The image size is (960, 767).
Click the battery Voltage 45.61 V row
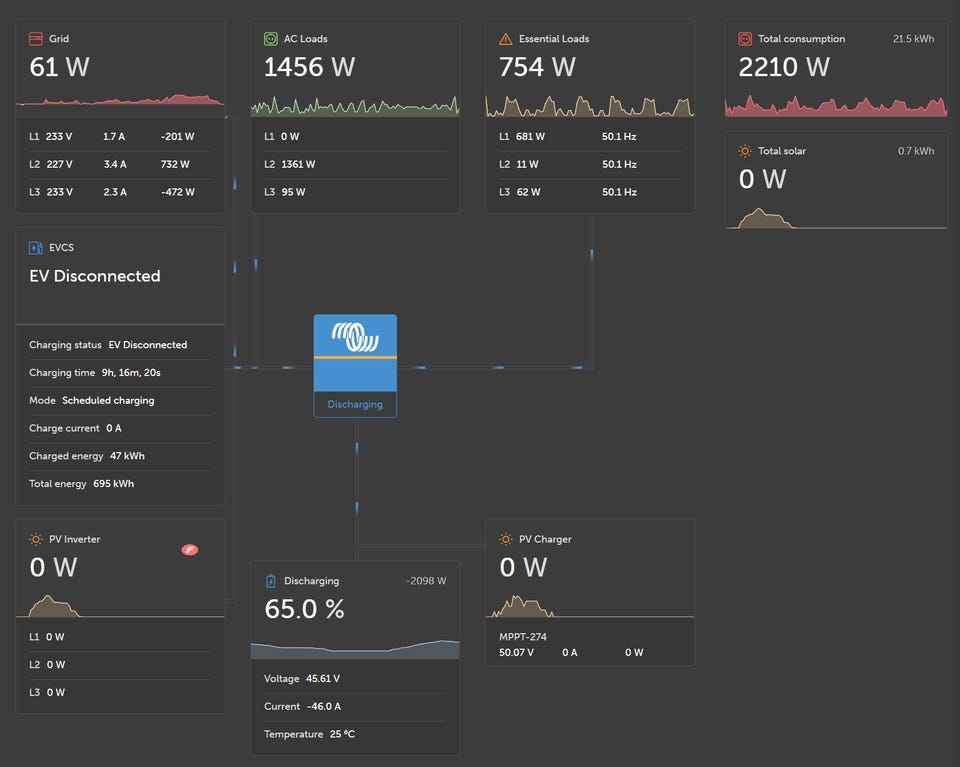pyautogui.click(x=355, y=678)
